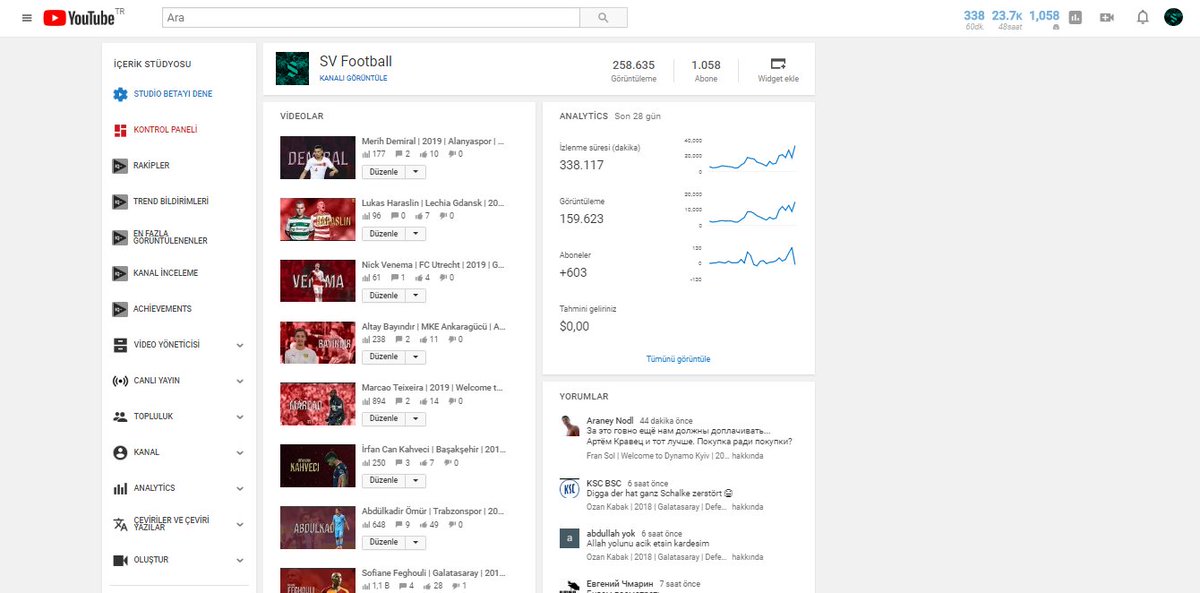Click the Kanal person icon
The image size is (1200, 593).
(x=120, y=452)
